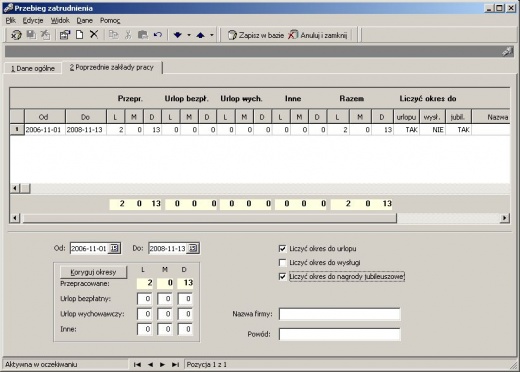Toggle 'Liczyć okres do nagrody jubileuszowej' checkbox
This screenshot has height=372, width=520.
pyautogui.click(x=282, y=277)
